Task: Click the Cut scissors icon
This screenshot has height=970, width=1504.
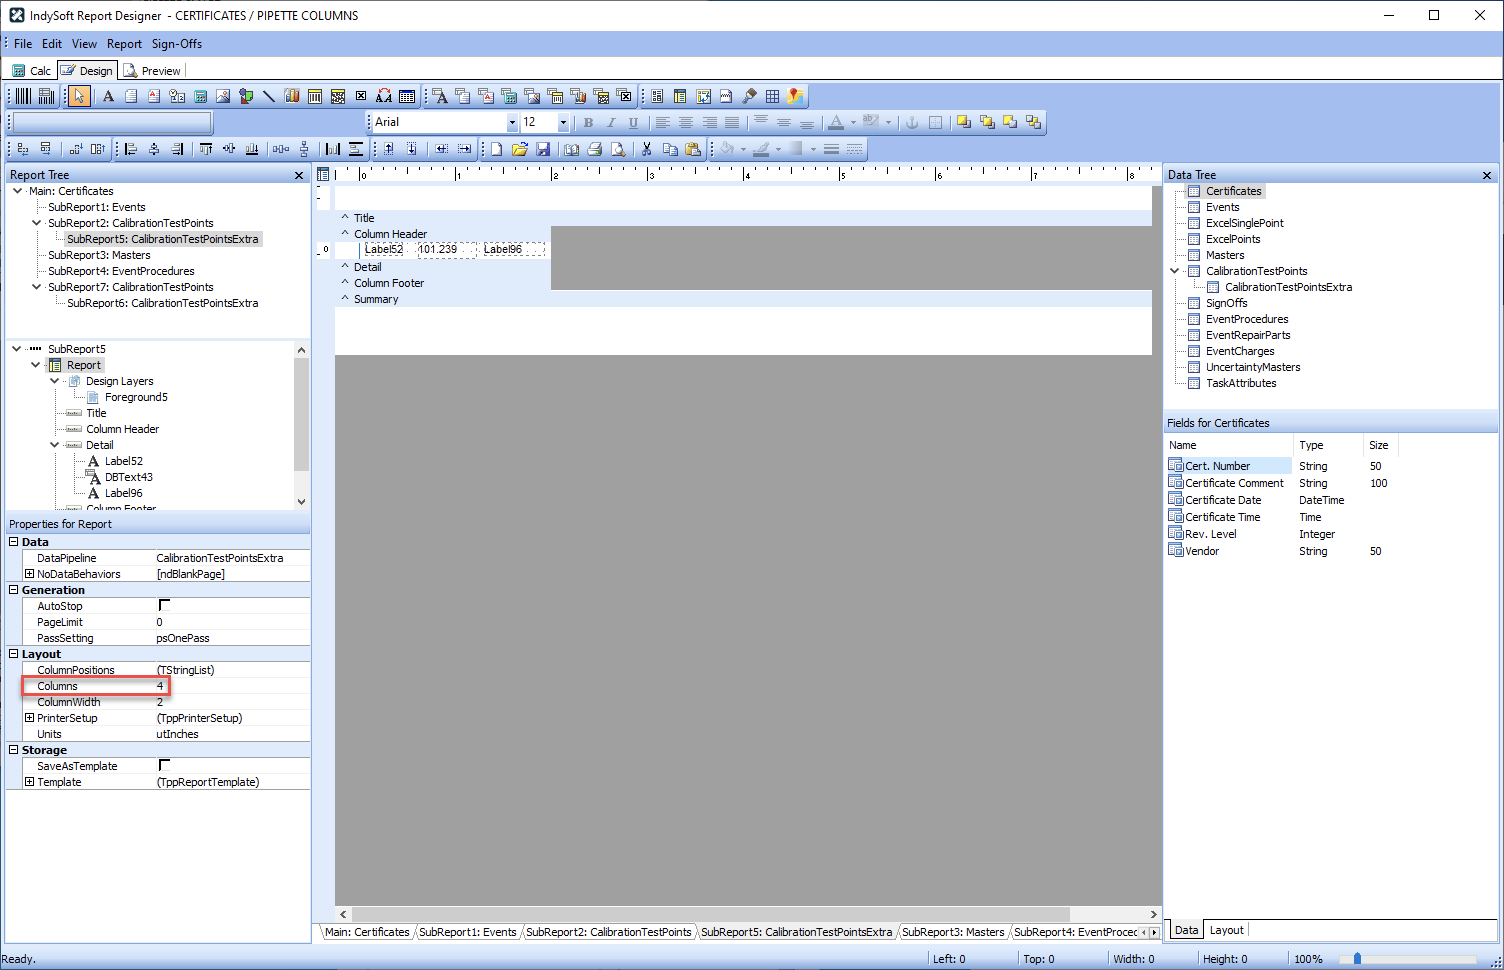Action: coord(647,149)
